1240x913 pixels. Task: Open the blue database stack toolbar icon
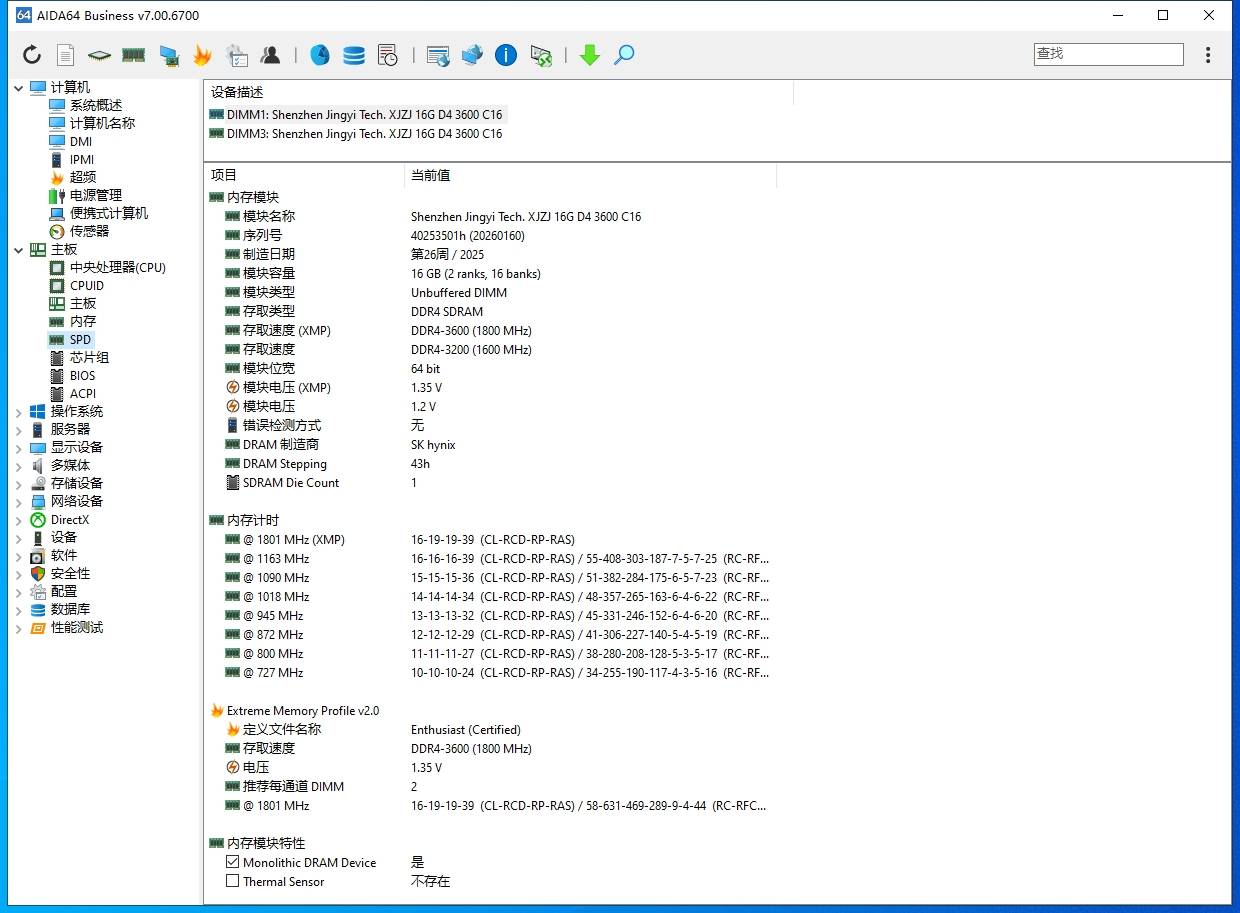[x=354, y=55]
